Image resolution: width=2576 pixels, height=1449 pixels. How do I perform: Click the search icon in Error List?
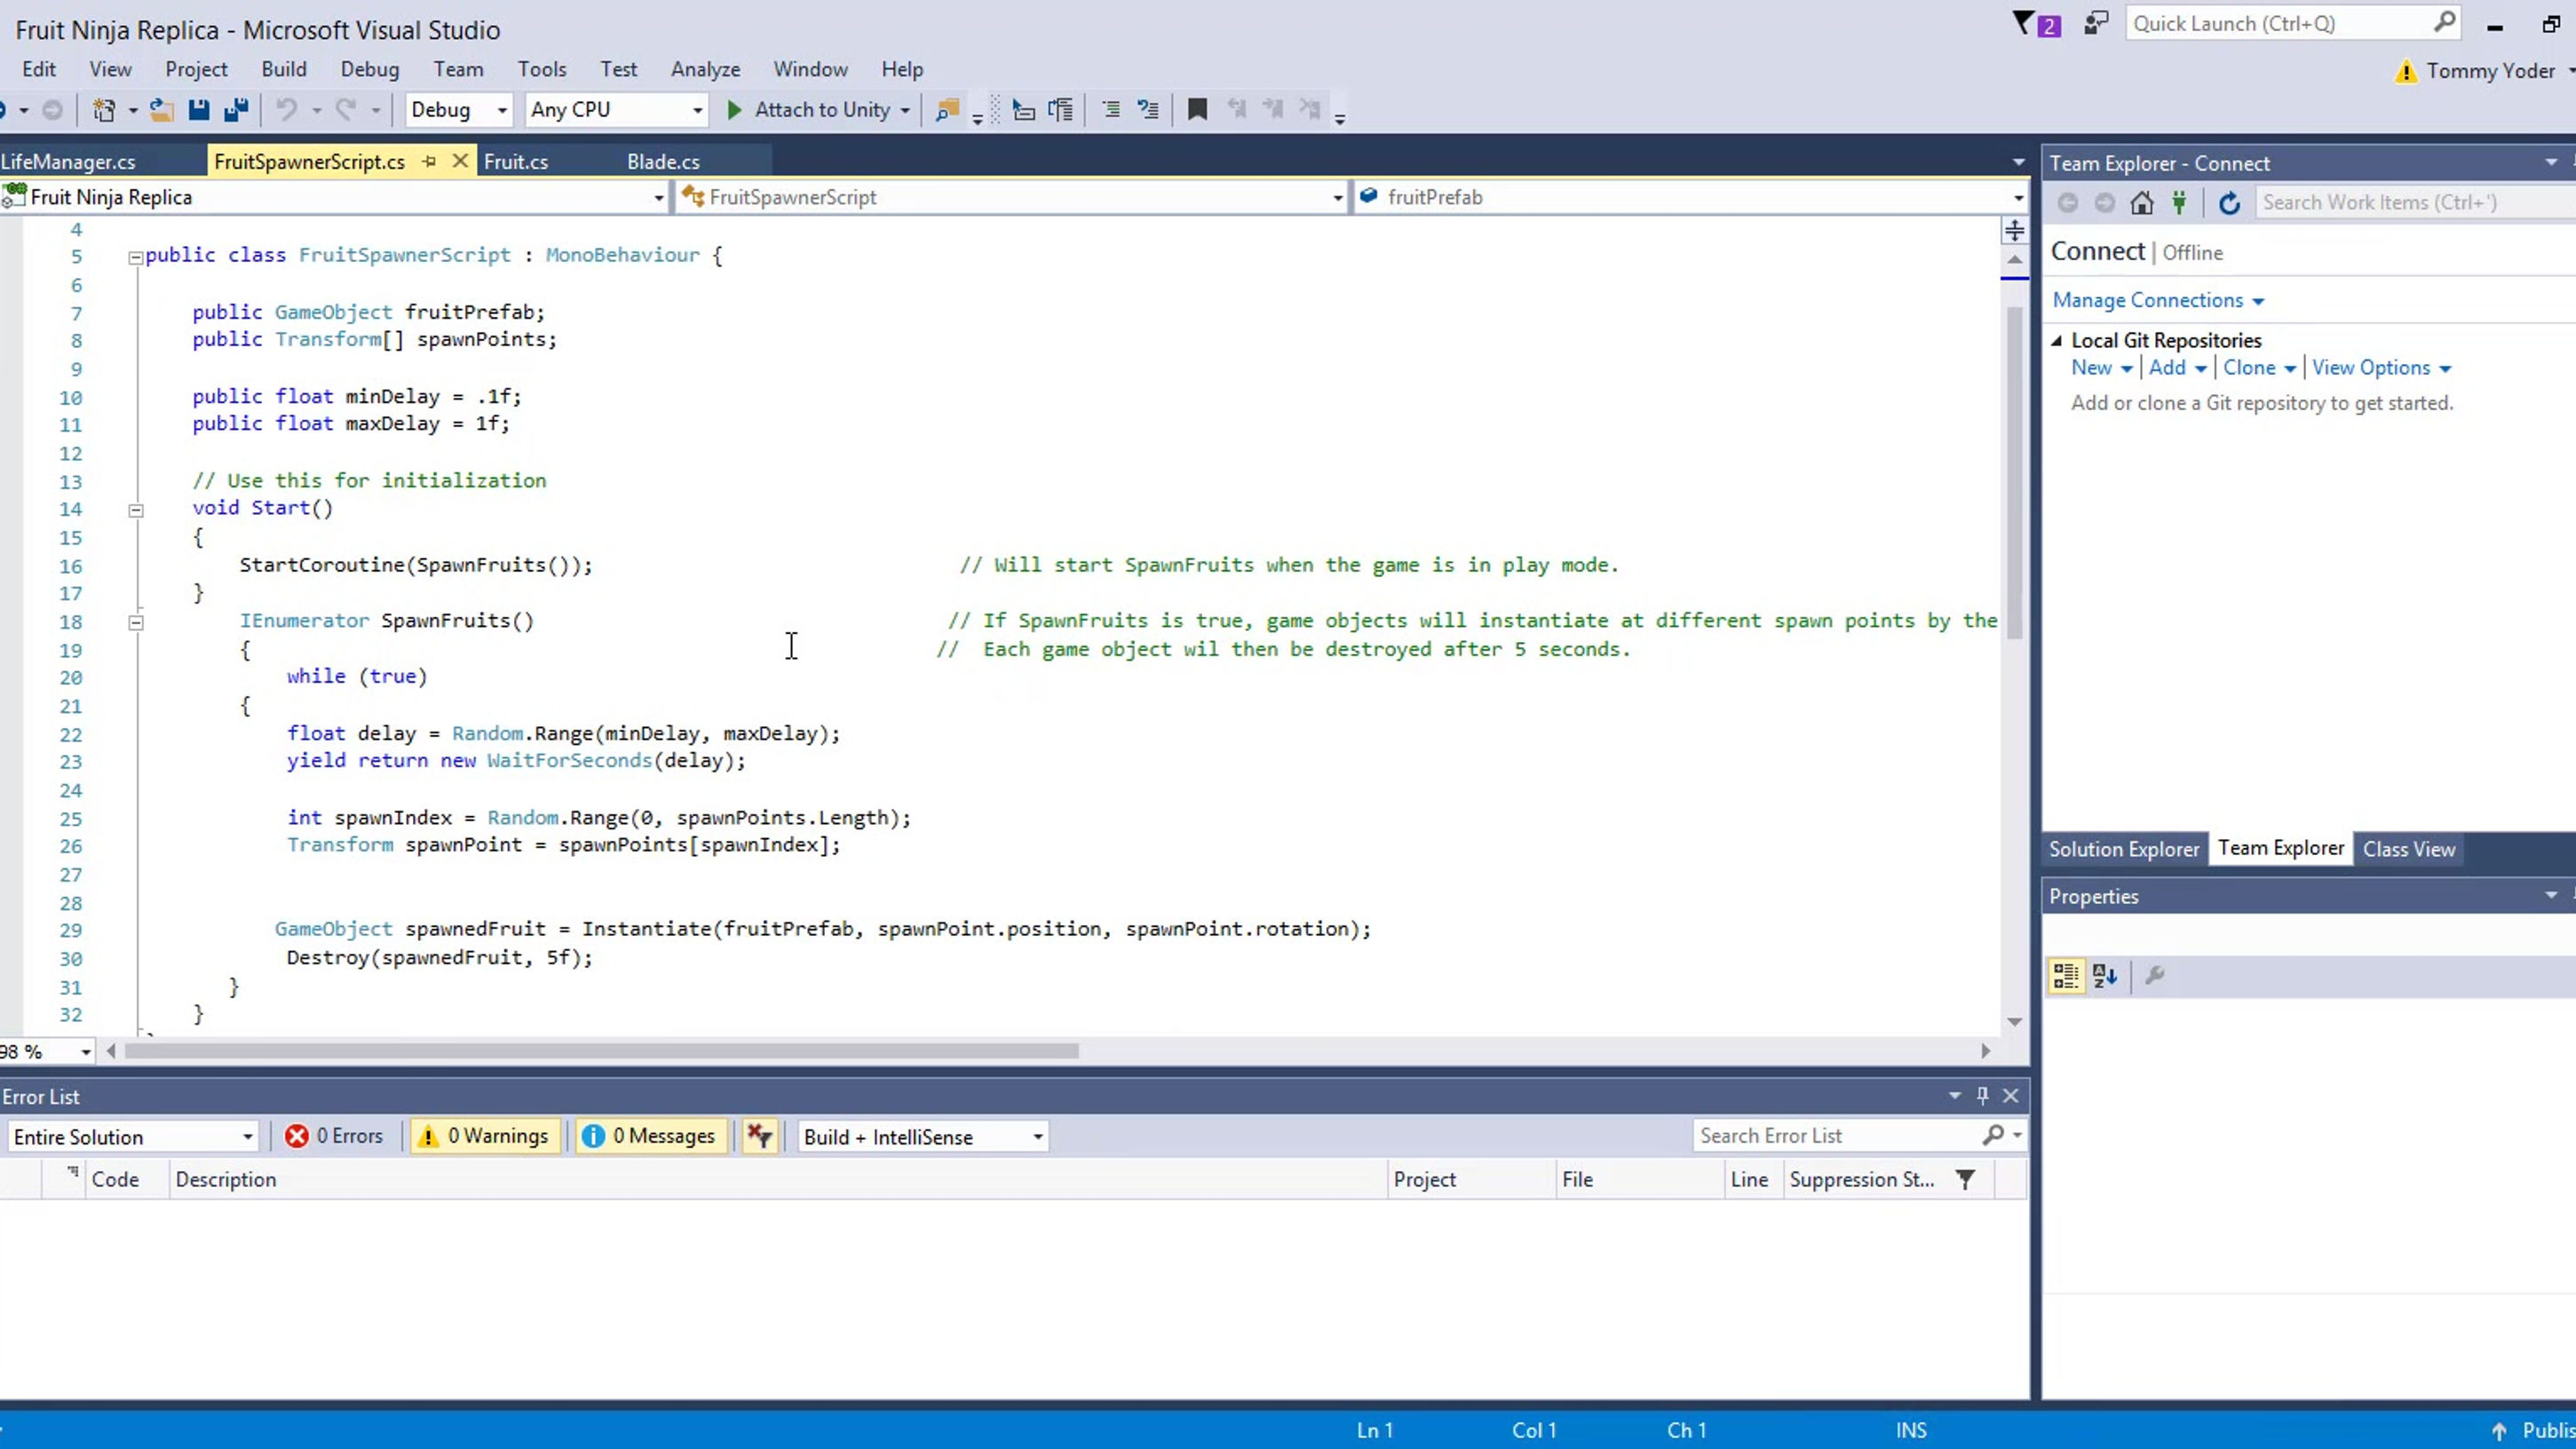[1993, 1136]
